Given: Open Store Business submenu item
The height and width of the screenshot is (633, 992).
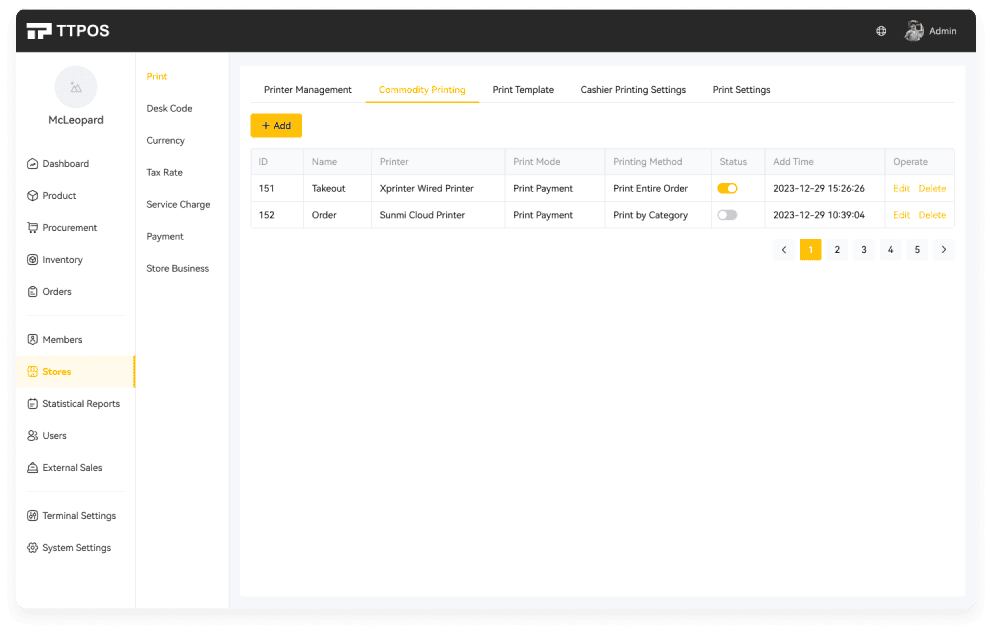Looking at the screenshot, I should [x=178, y=269].
